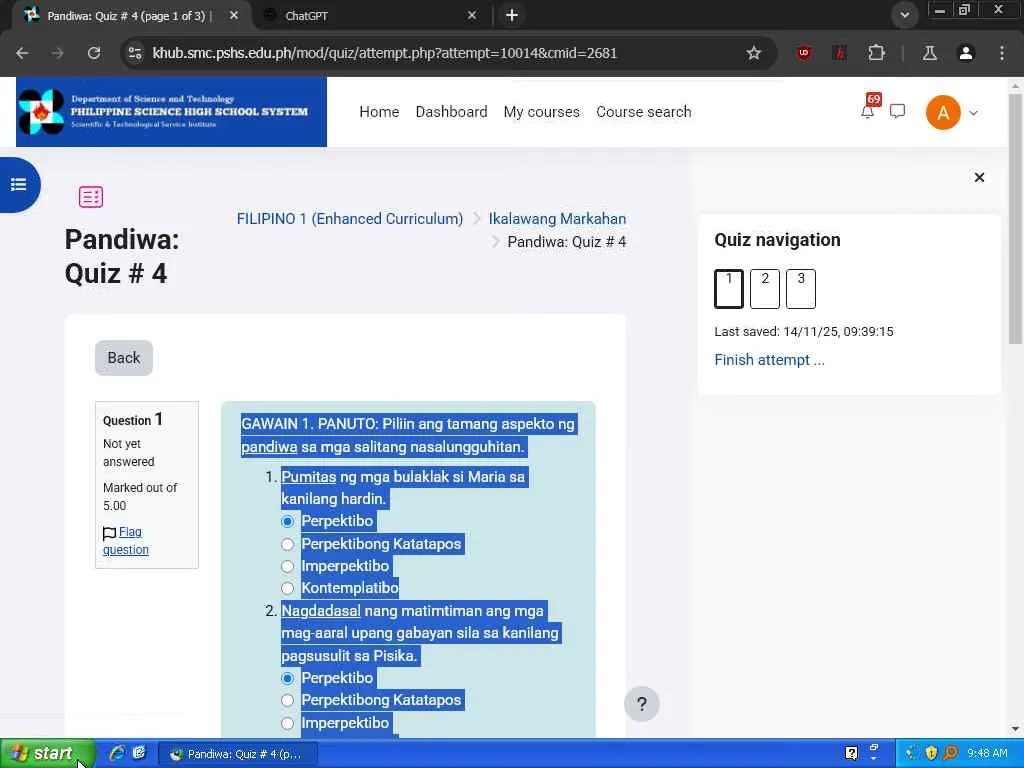1024x768 pixels.
Task: Open Course search in the top navigation
Action: [x=643, y=112]
